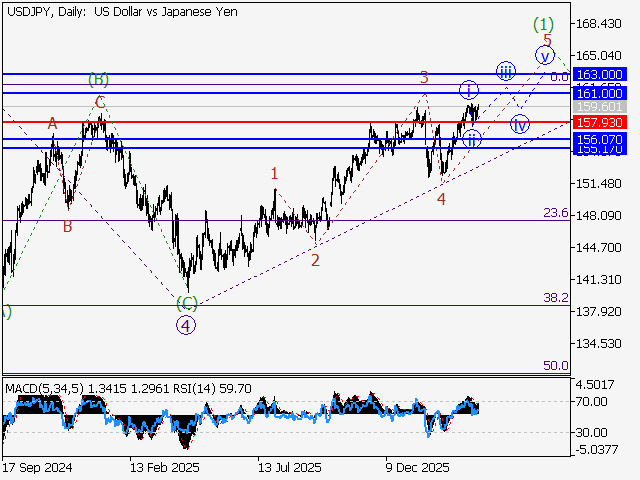This screenshot has width=640, height=480.
Task: Select the circled wave iv marker
Action: tap(520, 124)
